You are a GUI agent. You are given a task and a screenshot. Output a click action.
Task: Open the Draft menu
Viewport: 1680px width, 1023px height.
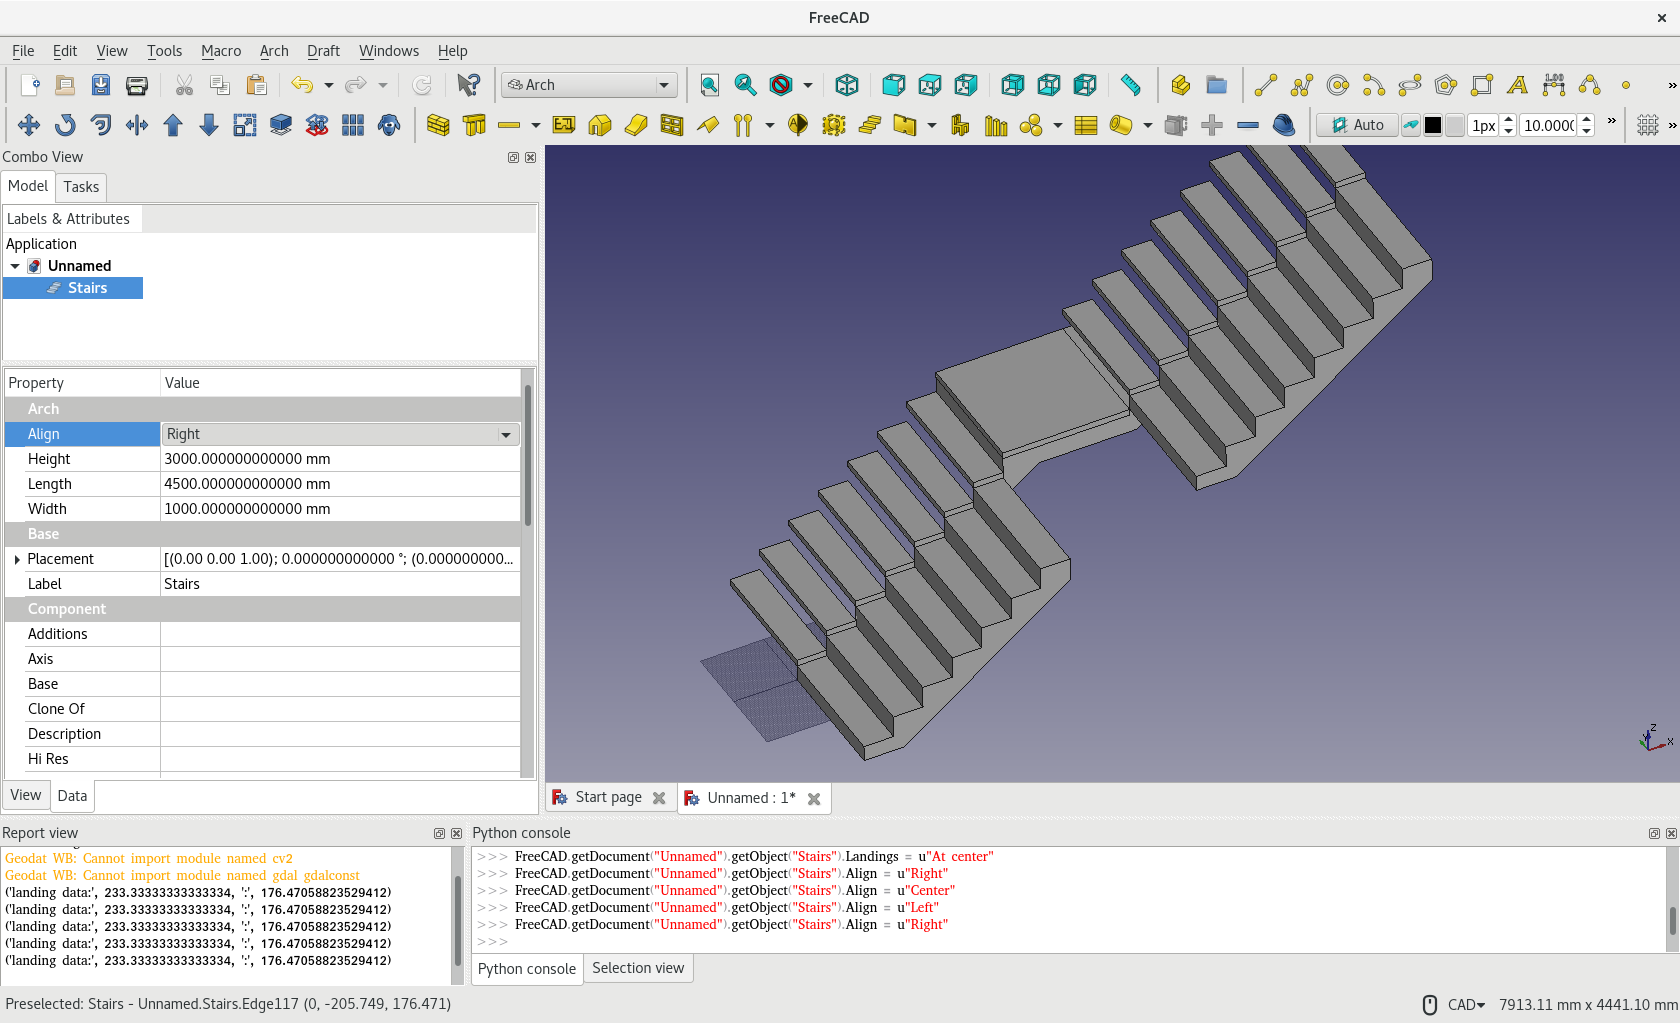[322, 51]
